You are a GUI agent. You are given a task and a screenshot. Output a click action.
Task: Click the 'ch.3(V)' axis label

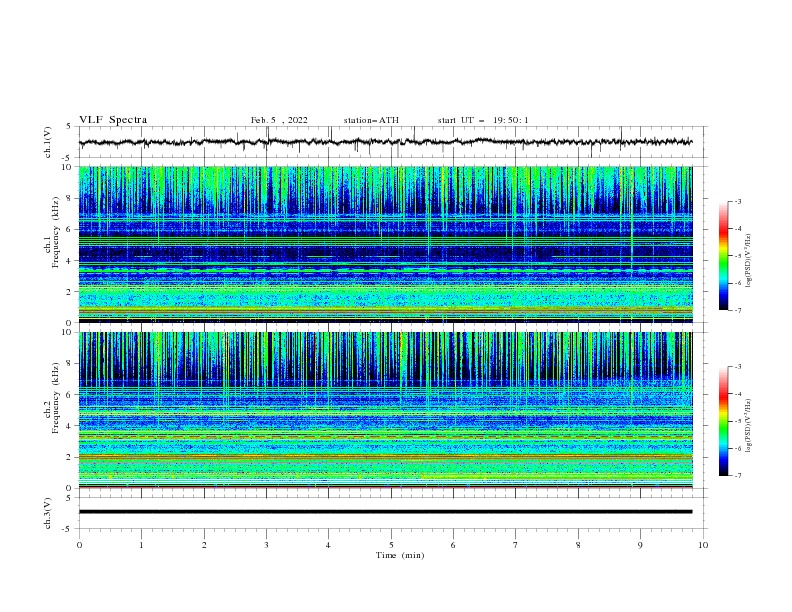click(x=48, y=513)
